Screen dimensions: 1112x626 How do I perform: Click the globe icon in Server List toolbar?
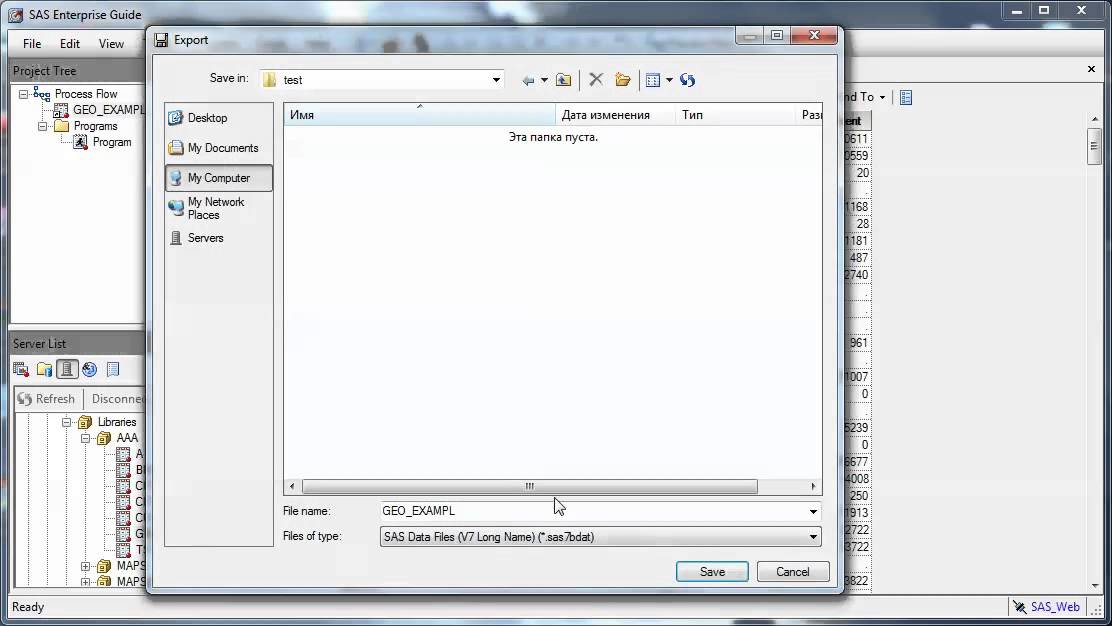coord(89,369)
